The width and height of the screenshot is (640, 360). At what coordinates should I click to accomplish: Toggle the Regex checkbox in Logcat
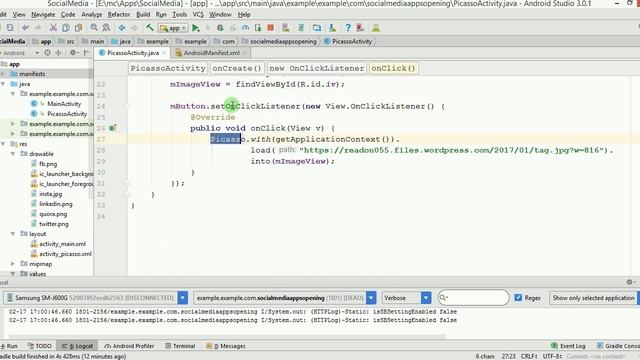518,298
